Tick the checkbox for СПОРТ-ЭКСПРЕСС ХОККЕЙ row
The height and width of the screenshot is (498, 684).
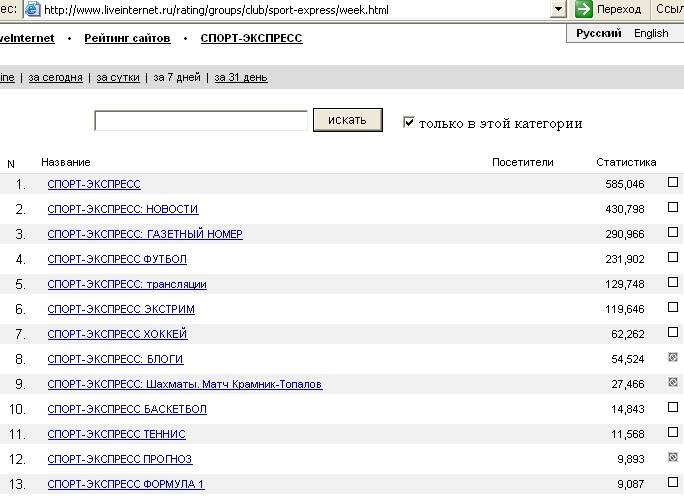(673, 332)
